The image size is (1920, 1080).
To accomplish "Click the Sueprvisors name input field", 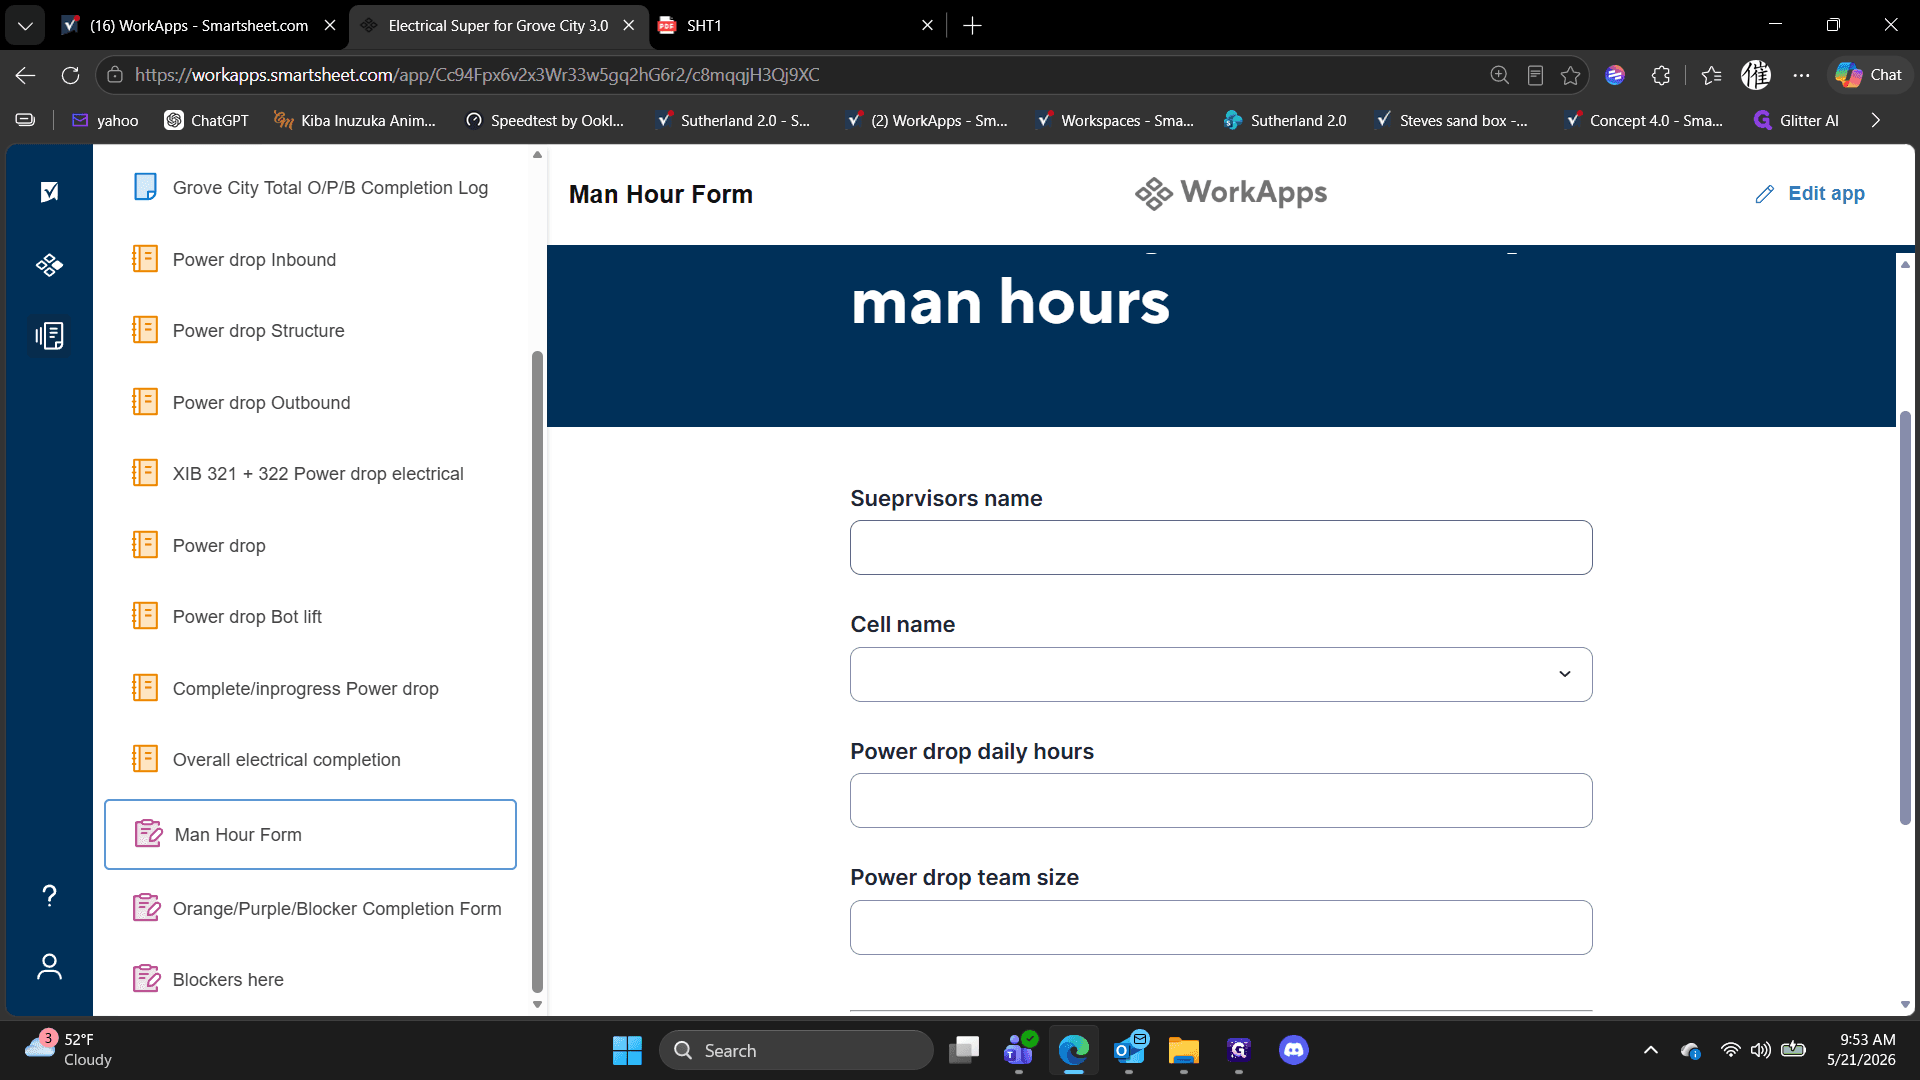I will coord(1221,548).
